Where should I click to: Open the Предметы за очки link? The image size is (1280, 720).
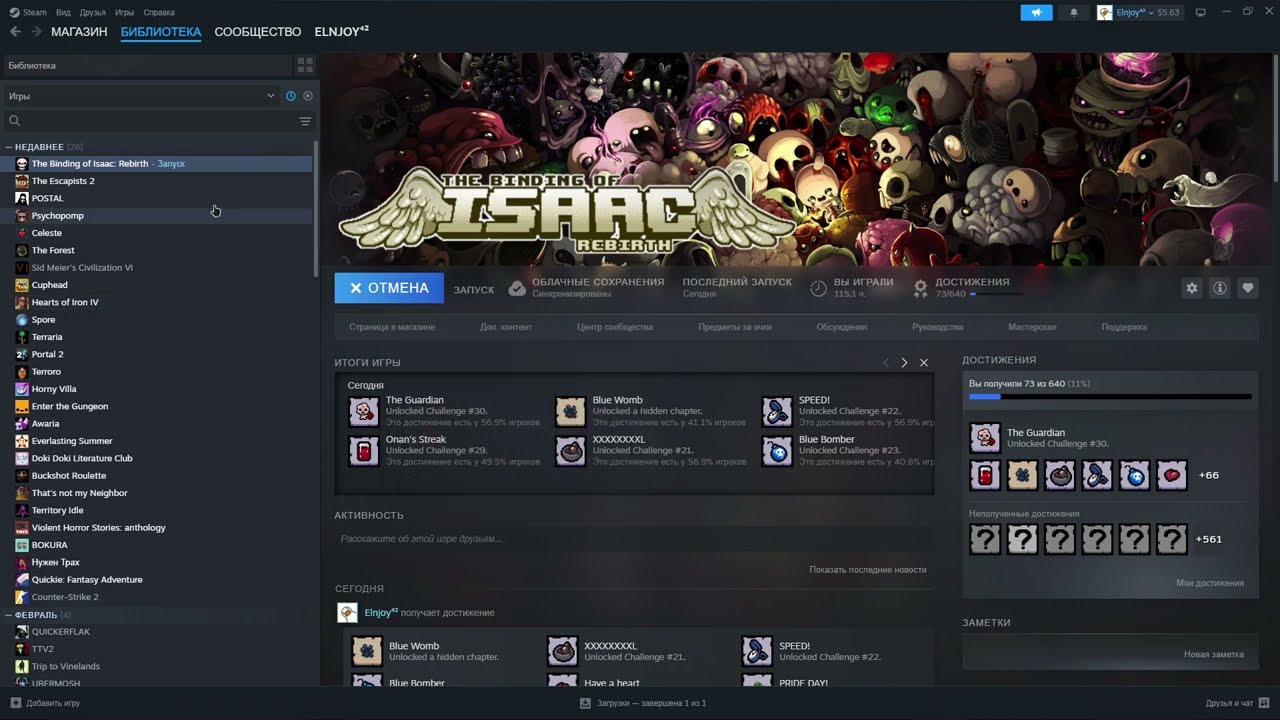pyautogui.click(x=735, y=327)
